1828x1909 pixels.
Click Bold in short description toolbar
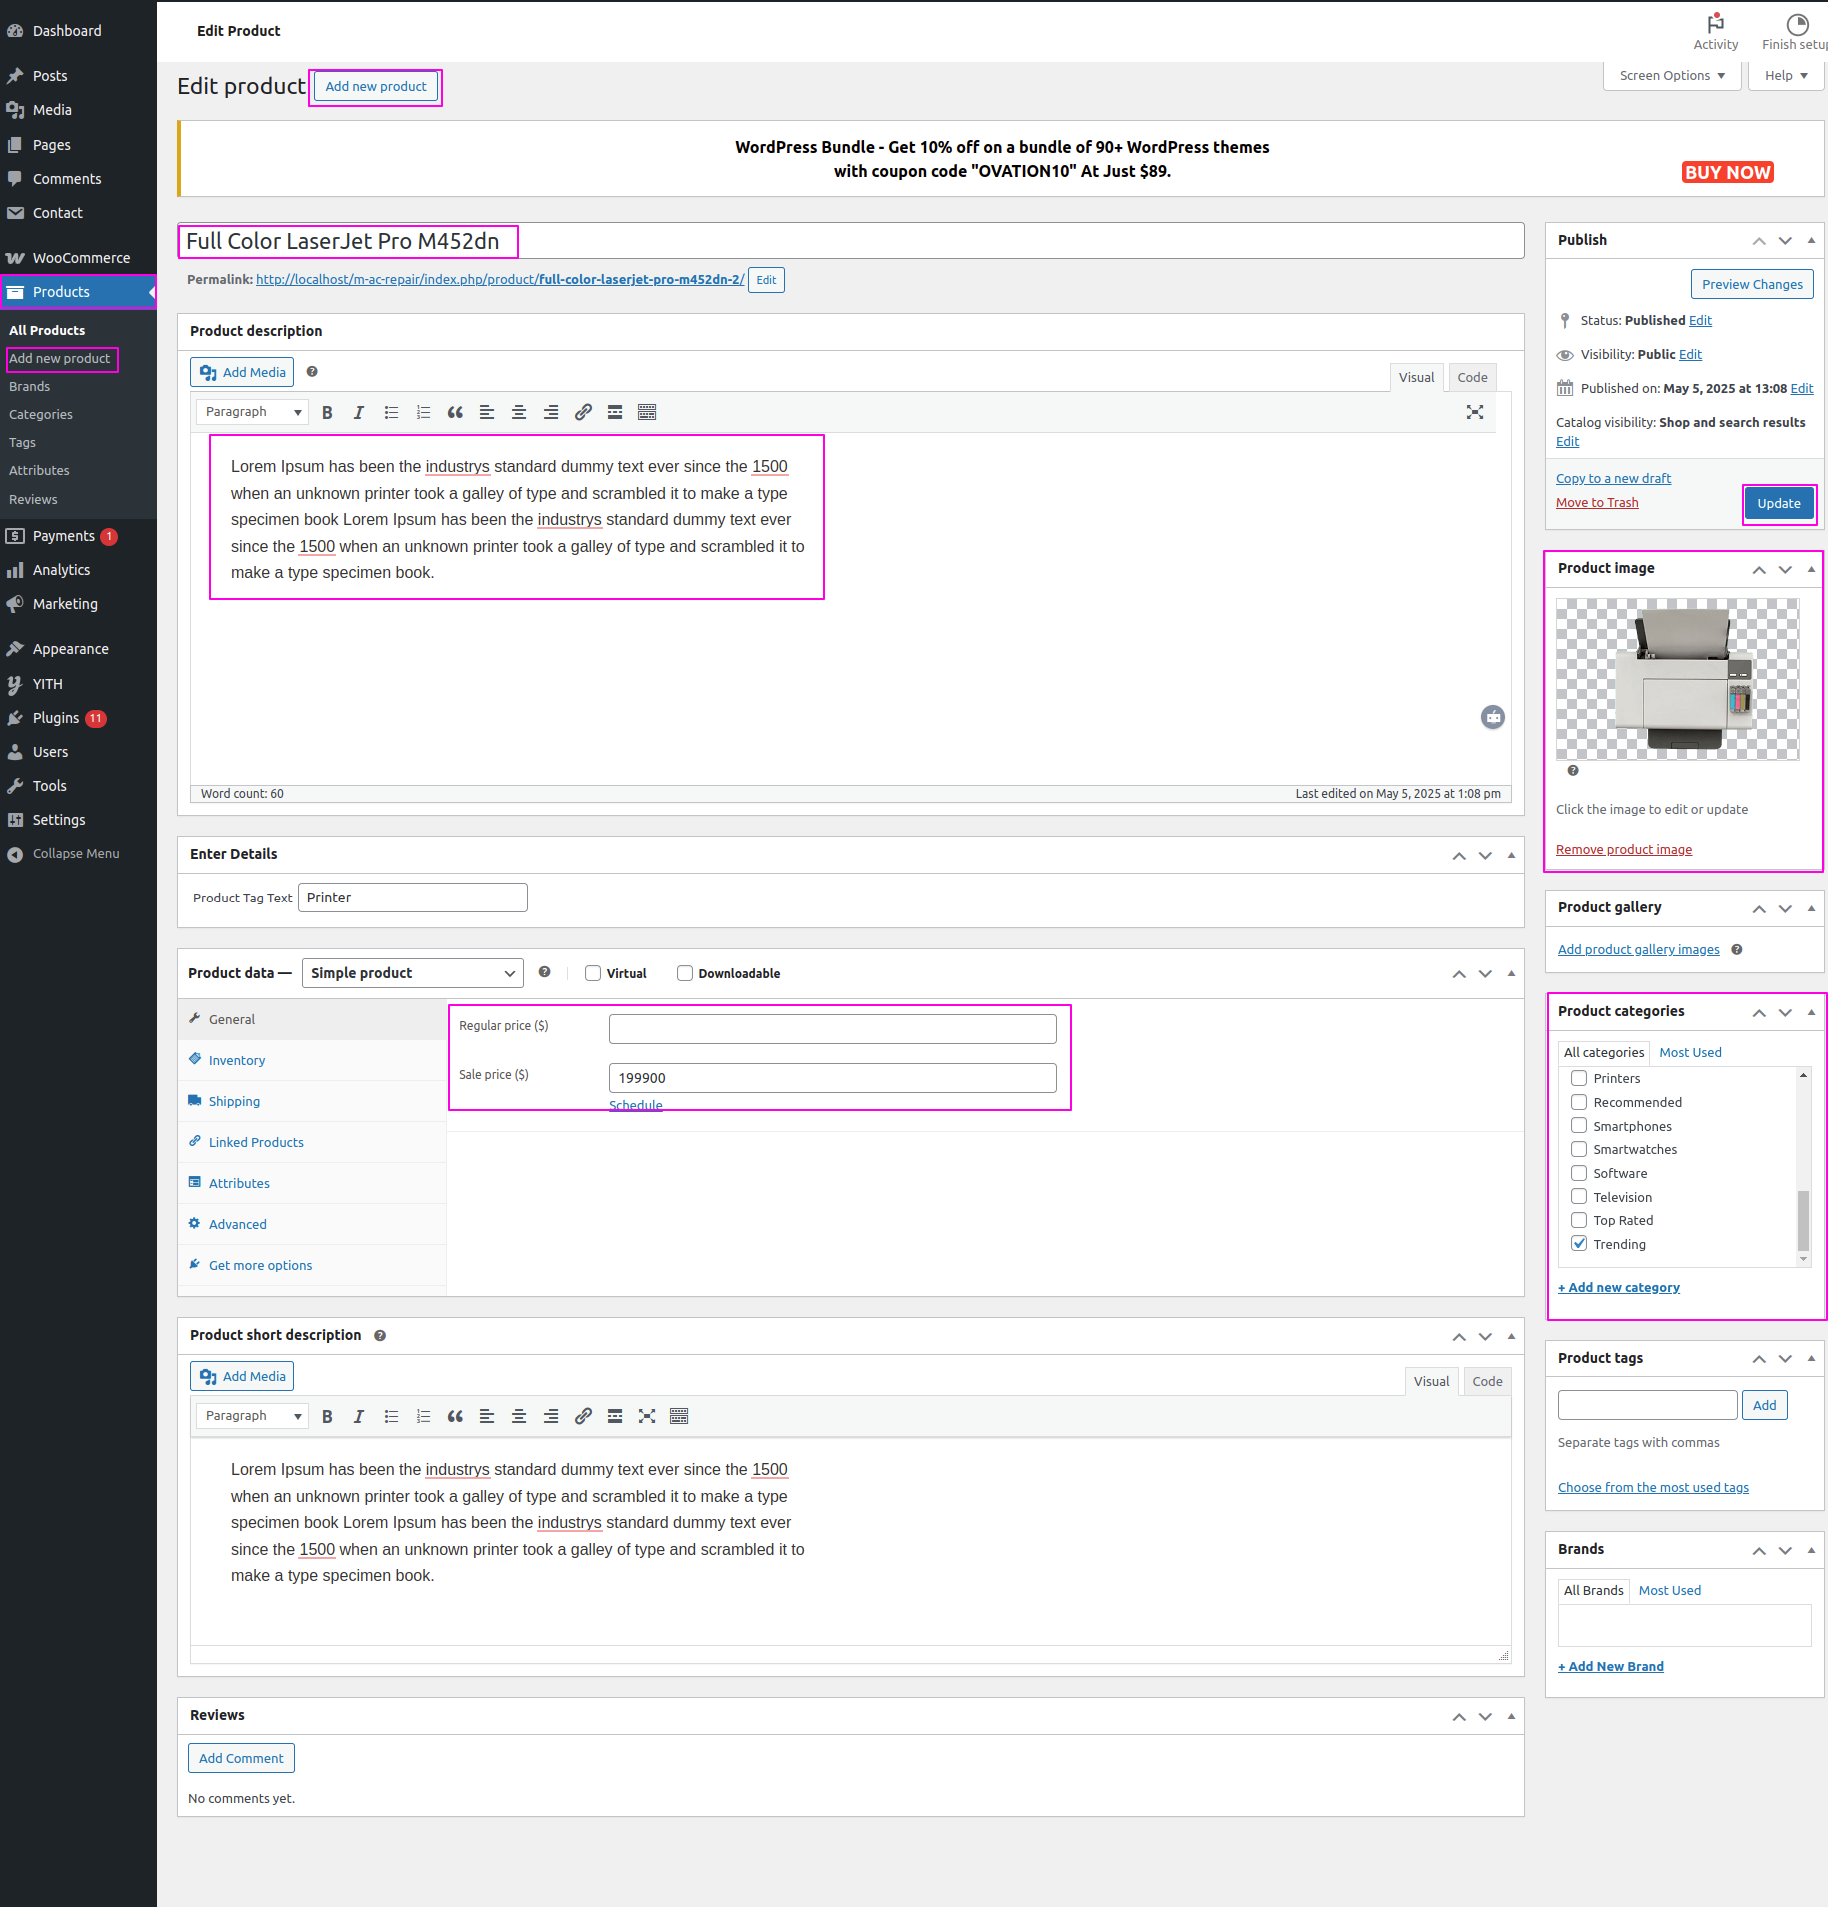(x=327, y=1416)
